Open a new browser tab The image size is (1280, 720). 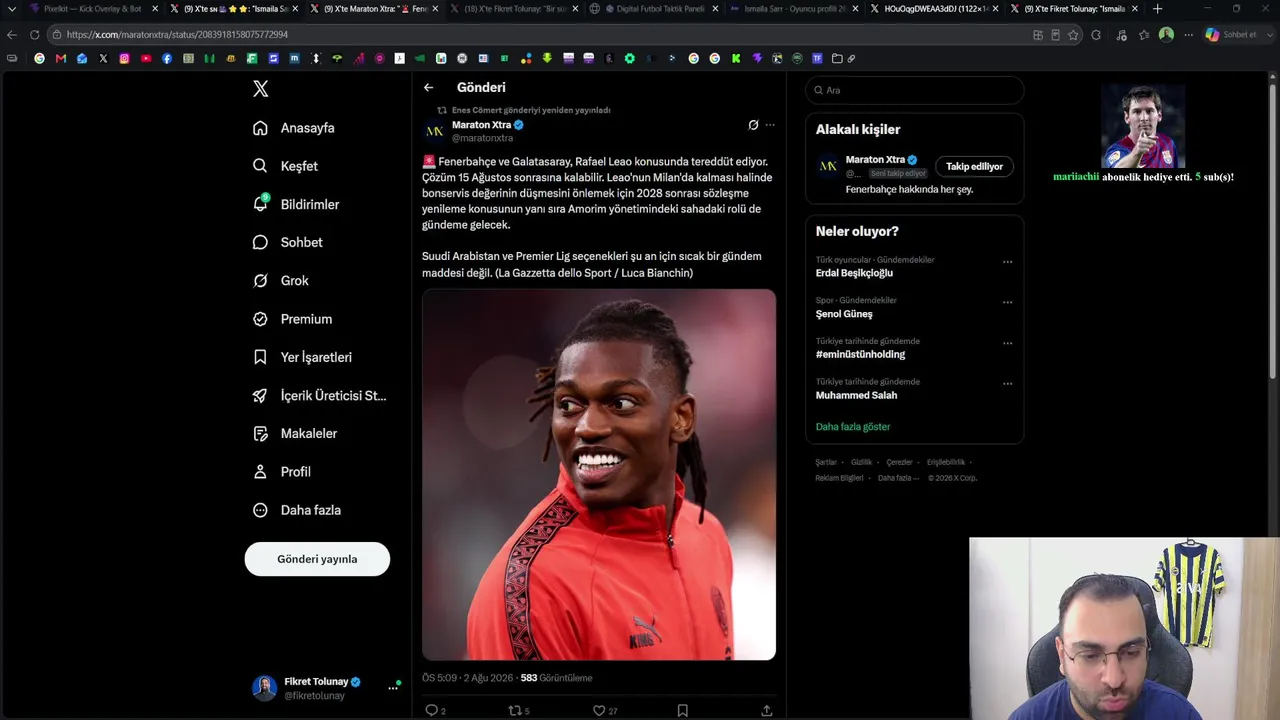(x=1157, y=9)
